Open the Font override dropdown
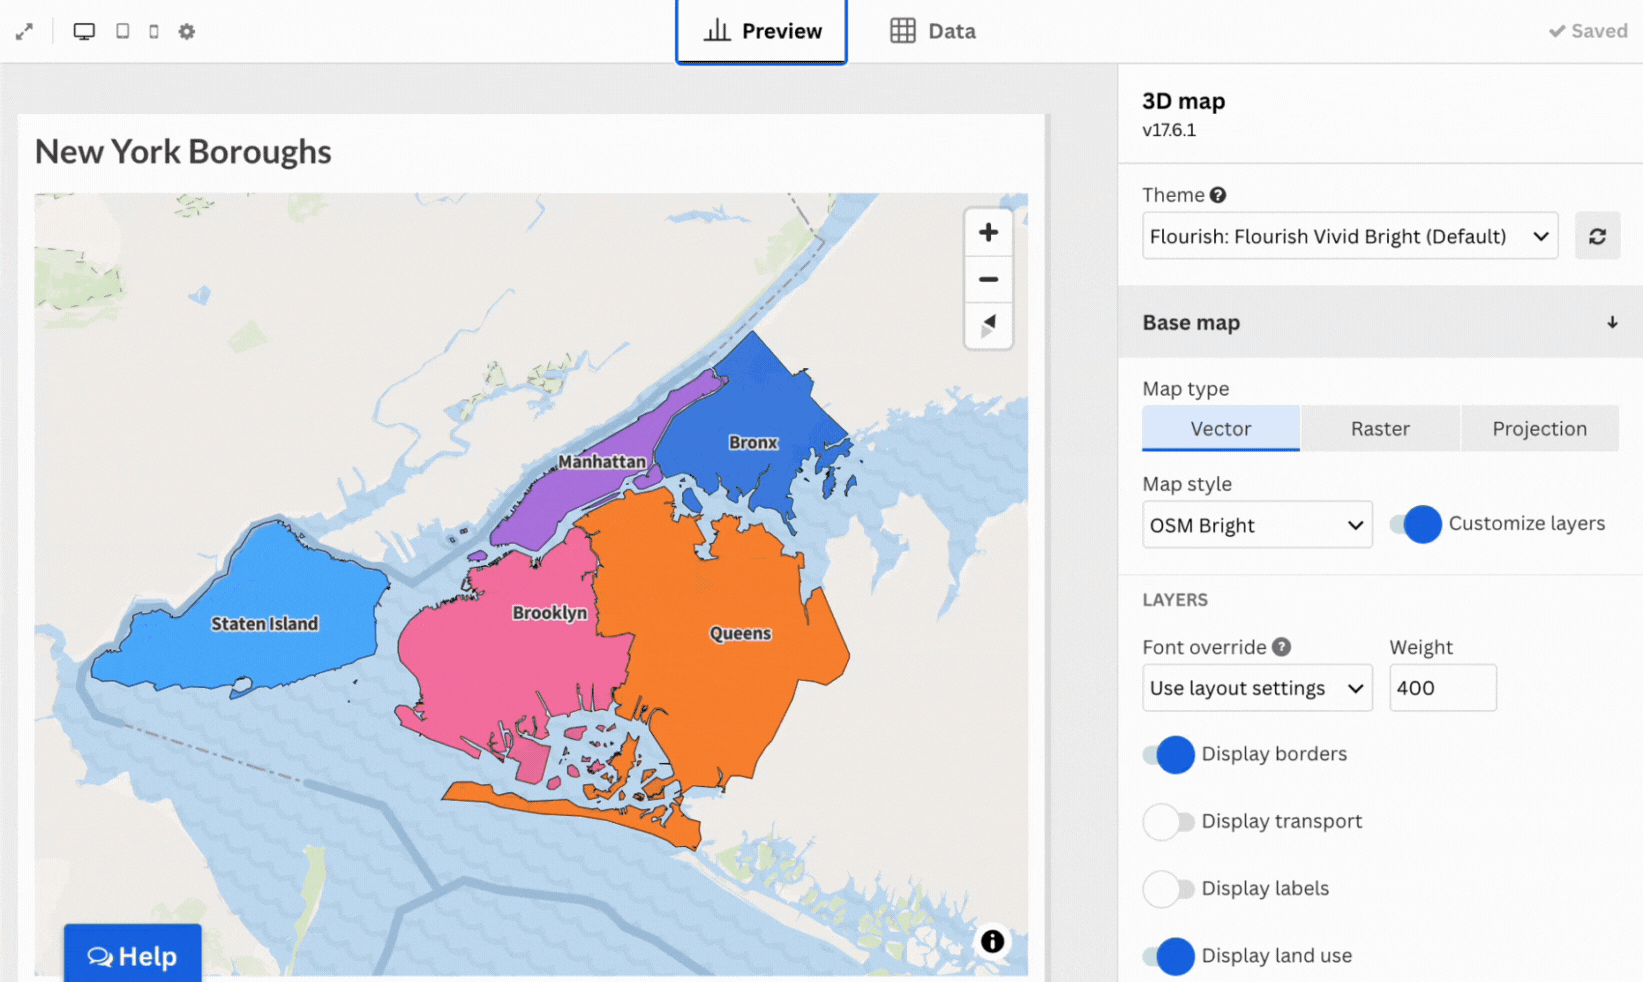Screen dimensions: 1643x982 point(1256,688)
